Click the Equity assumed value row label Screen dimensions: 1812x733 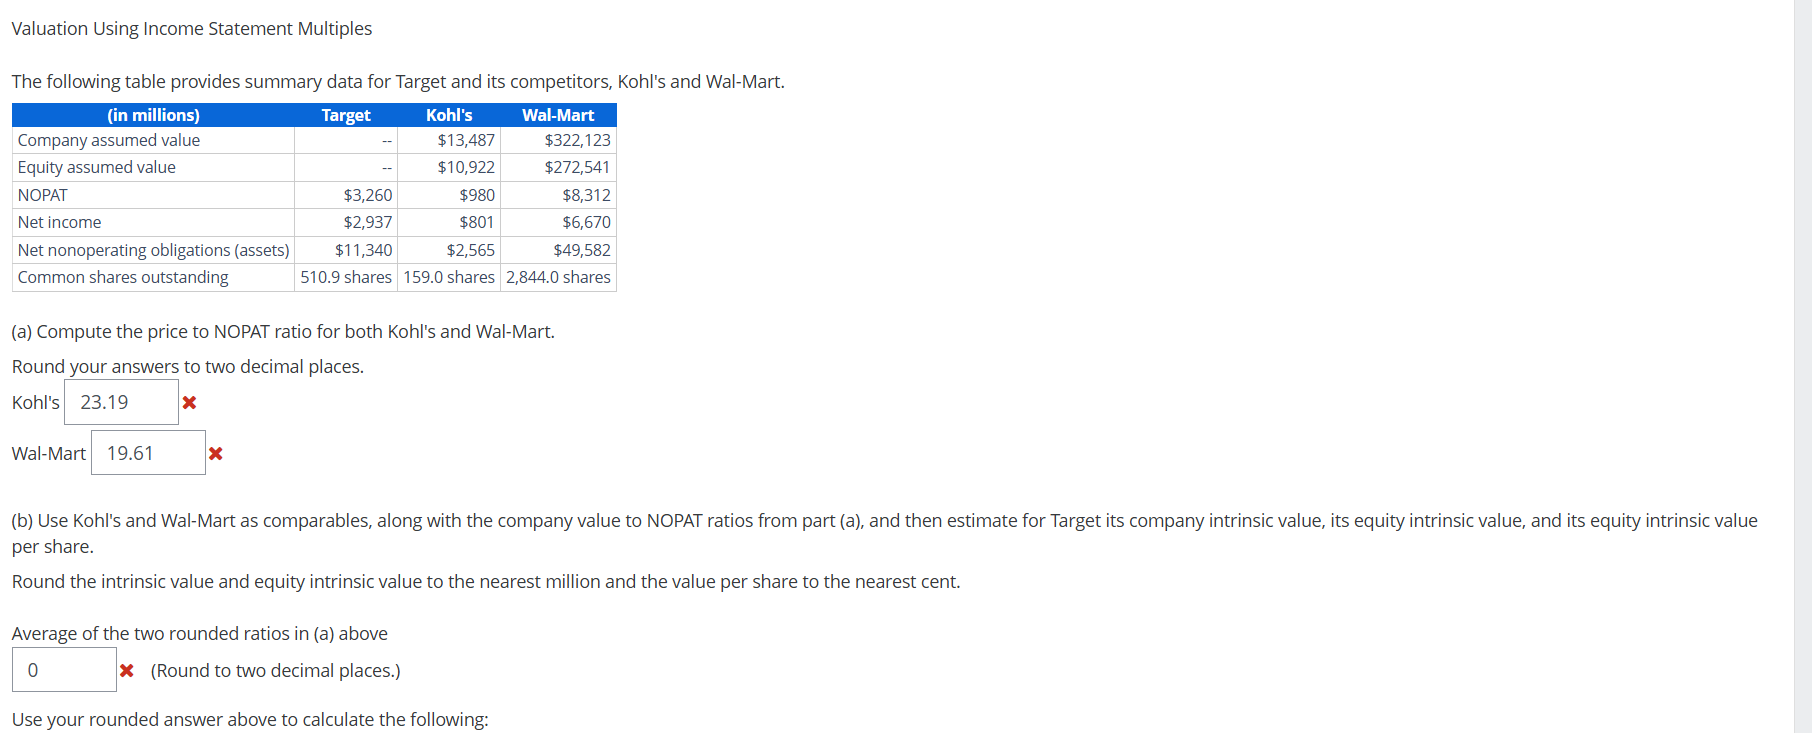(96, 167)
